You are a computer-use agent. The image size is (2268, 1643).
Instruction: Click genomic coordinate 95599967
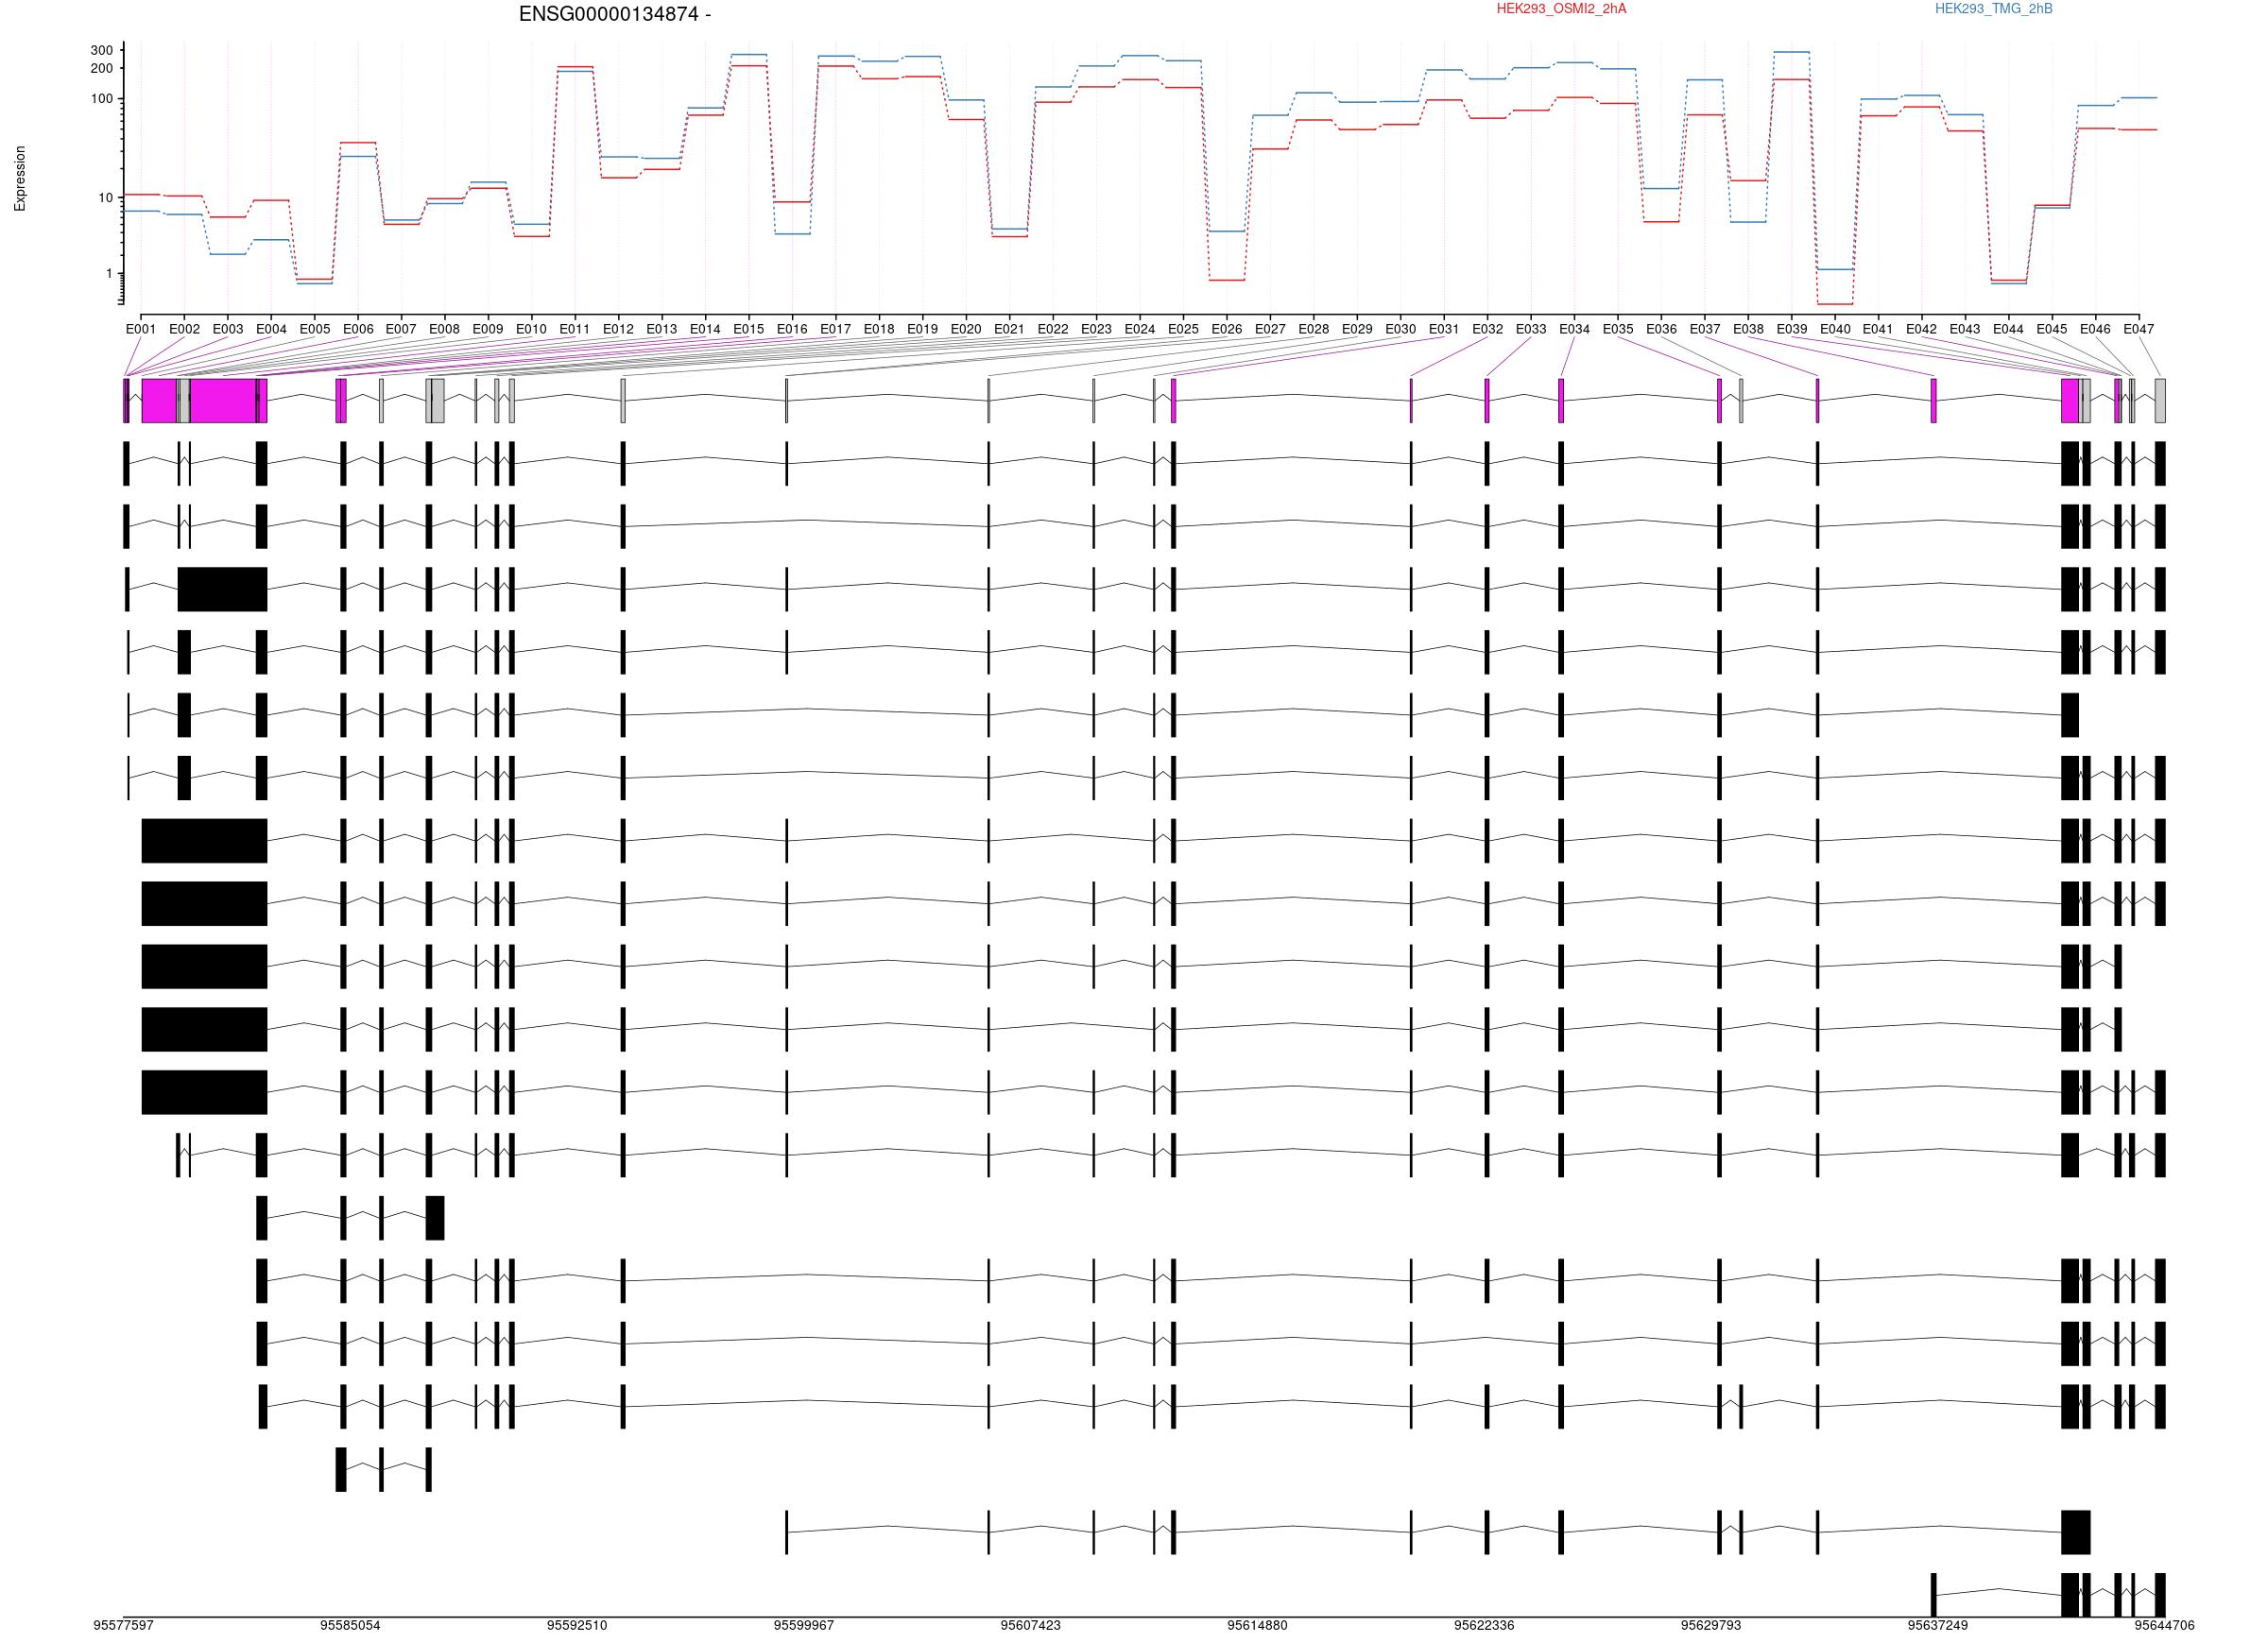(804, 1626)
